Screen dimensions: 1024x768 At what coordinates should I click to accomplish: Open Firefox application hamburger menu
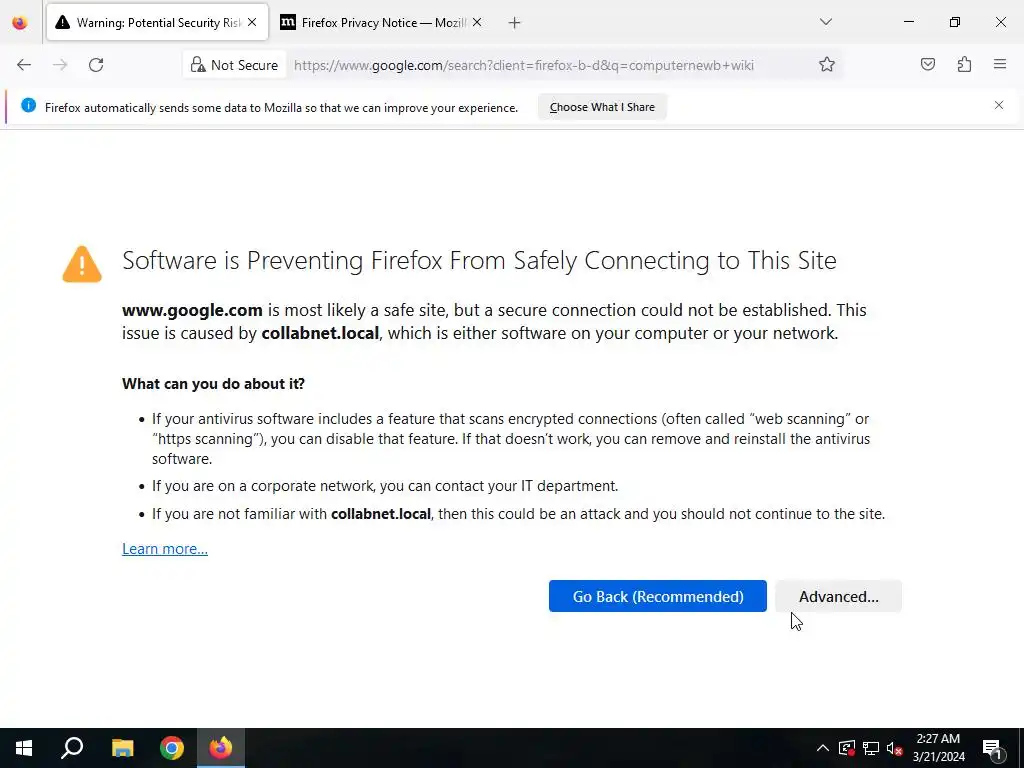click(1000, 65)
